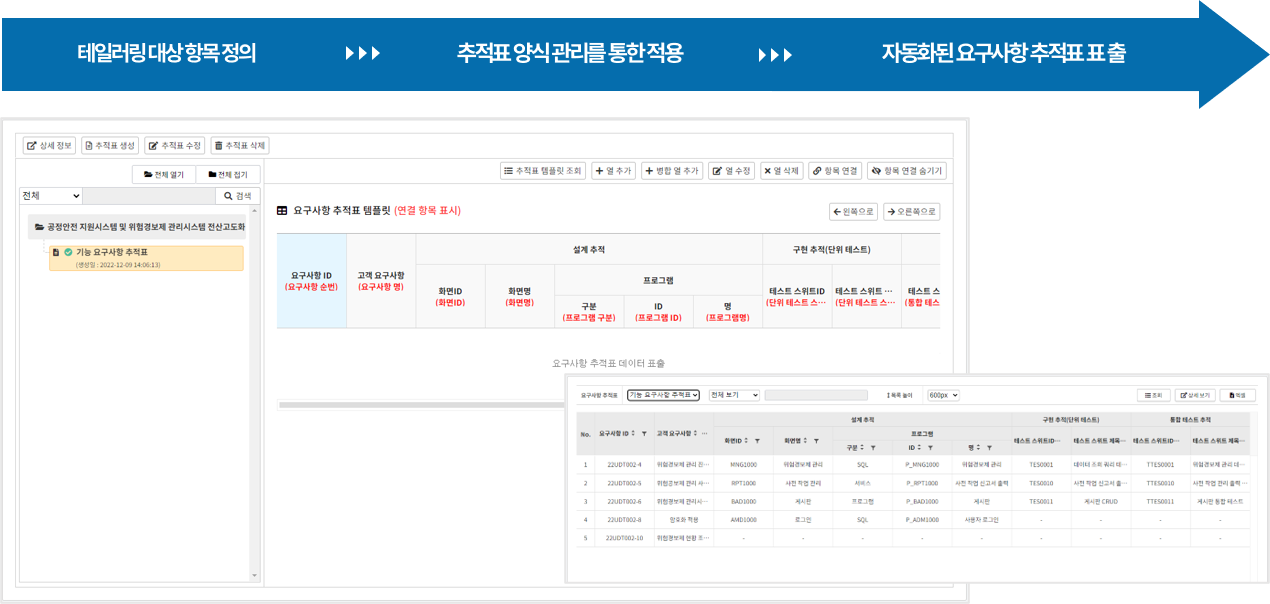Click cell TTES0011 in 통합 테스트 column
1270x604 pixels.
1160,501
